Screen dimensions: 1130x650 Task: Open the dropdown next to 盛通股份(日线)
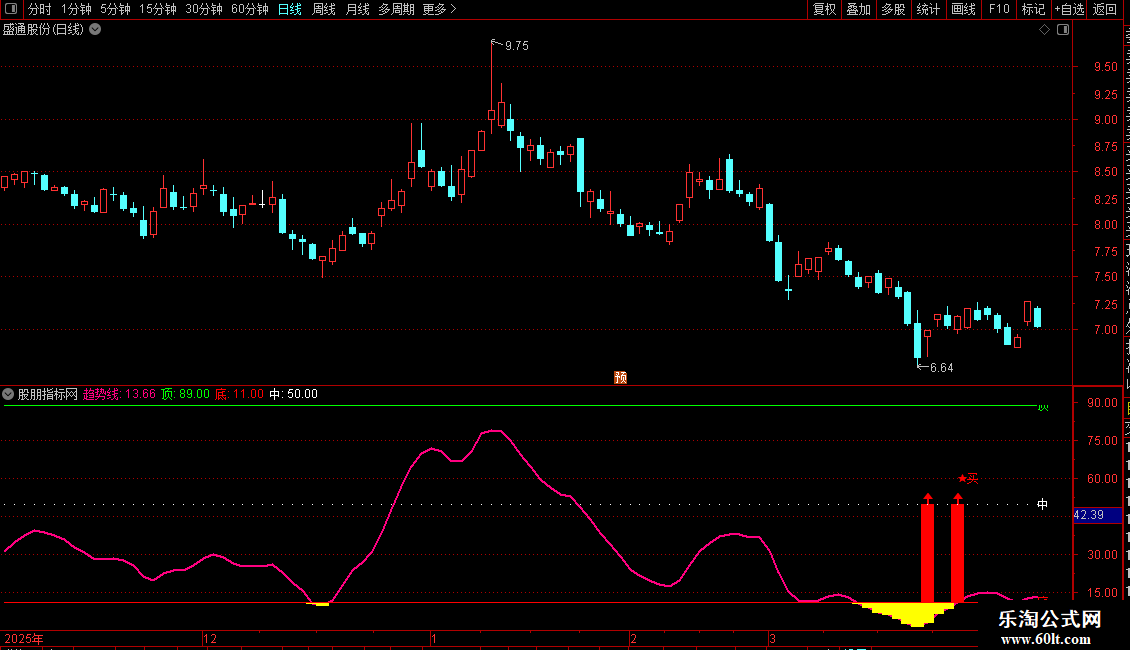click(x=95, y=29)
